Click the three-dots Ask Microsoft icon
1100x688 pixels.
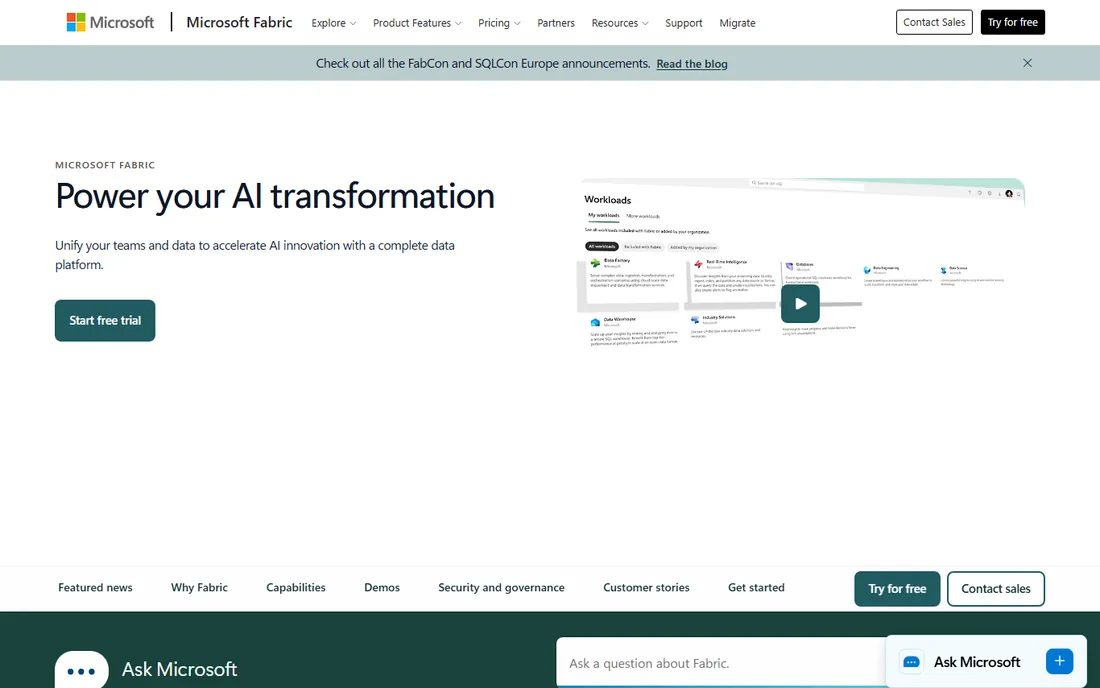click(81, 670)
